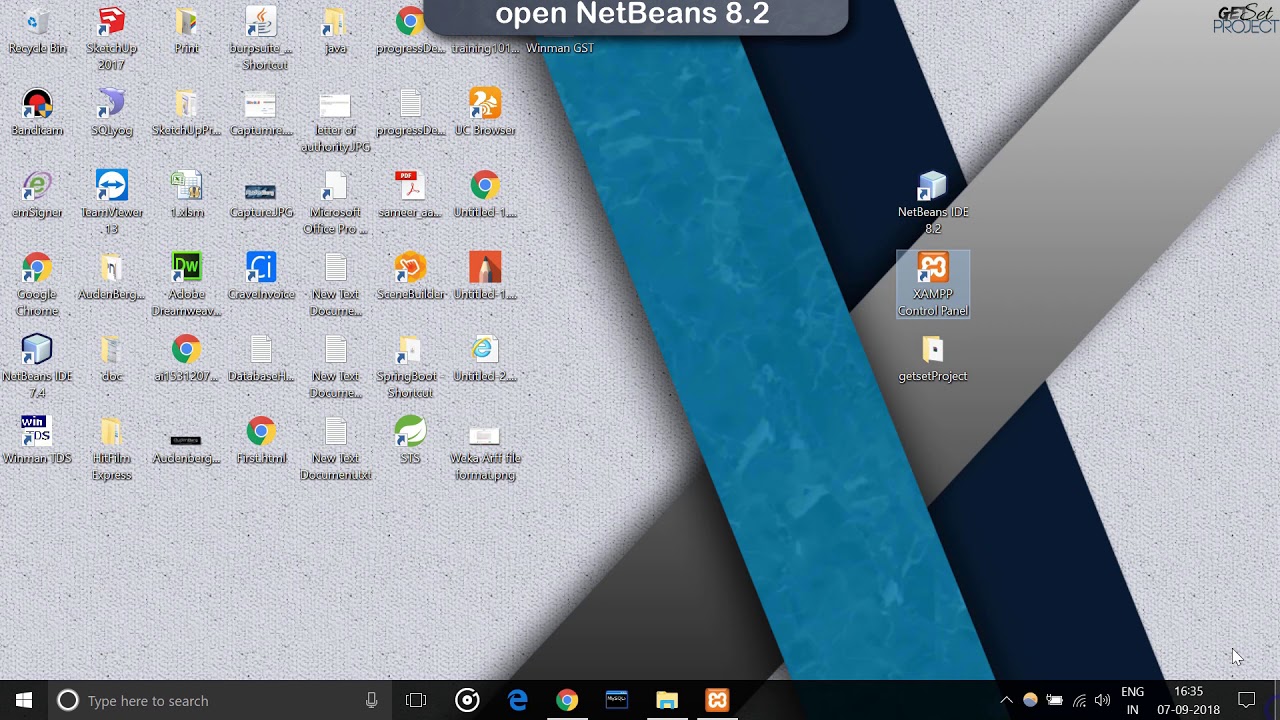Select the Recycle Bin icon
1280x720 pixels.
point(37,30)
